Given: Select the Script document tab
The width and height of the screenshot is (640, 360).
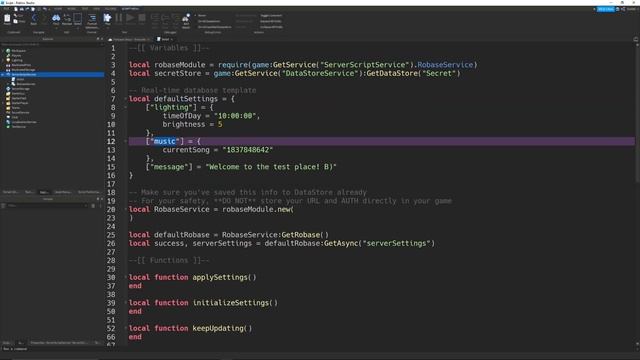Looking at the screenshot, I should 165,39.
